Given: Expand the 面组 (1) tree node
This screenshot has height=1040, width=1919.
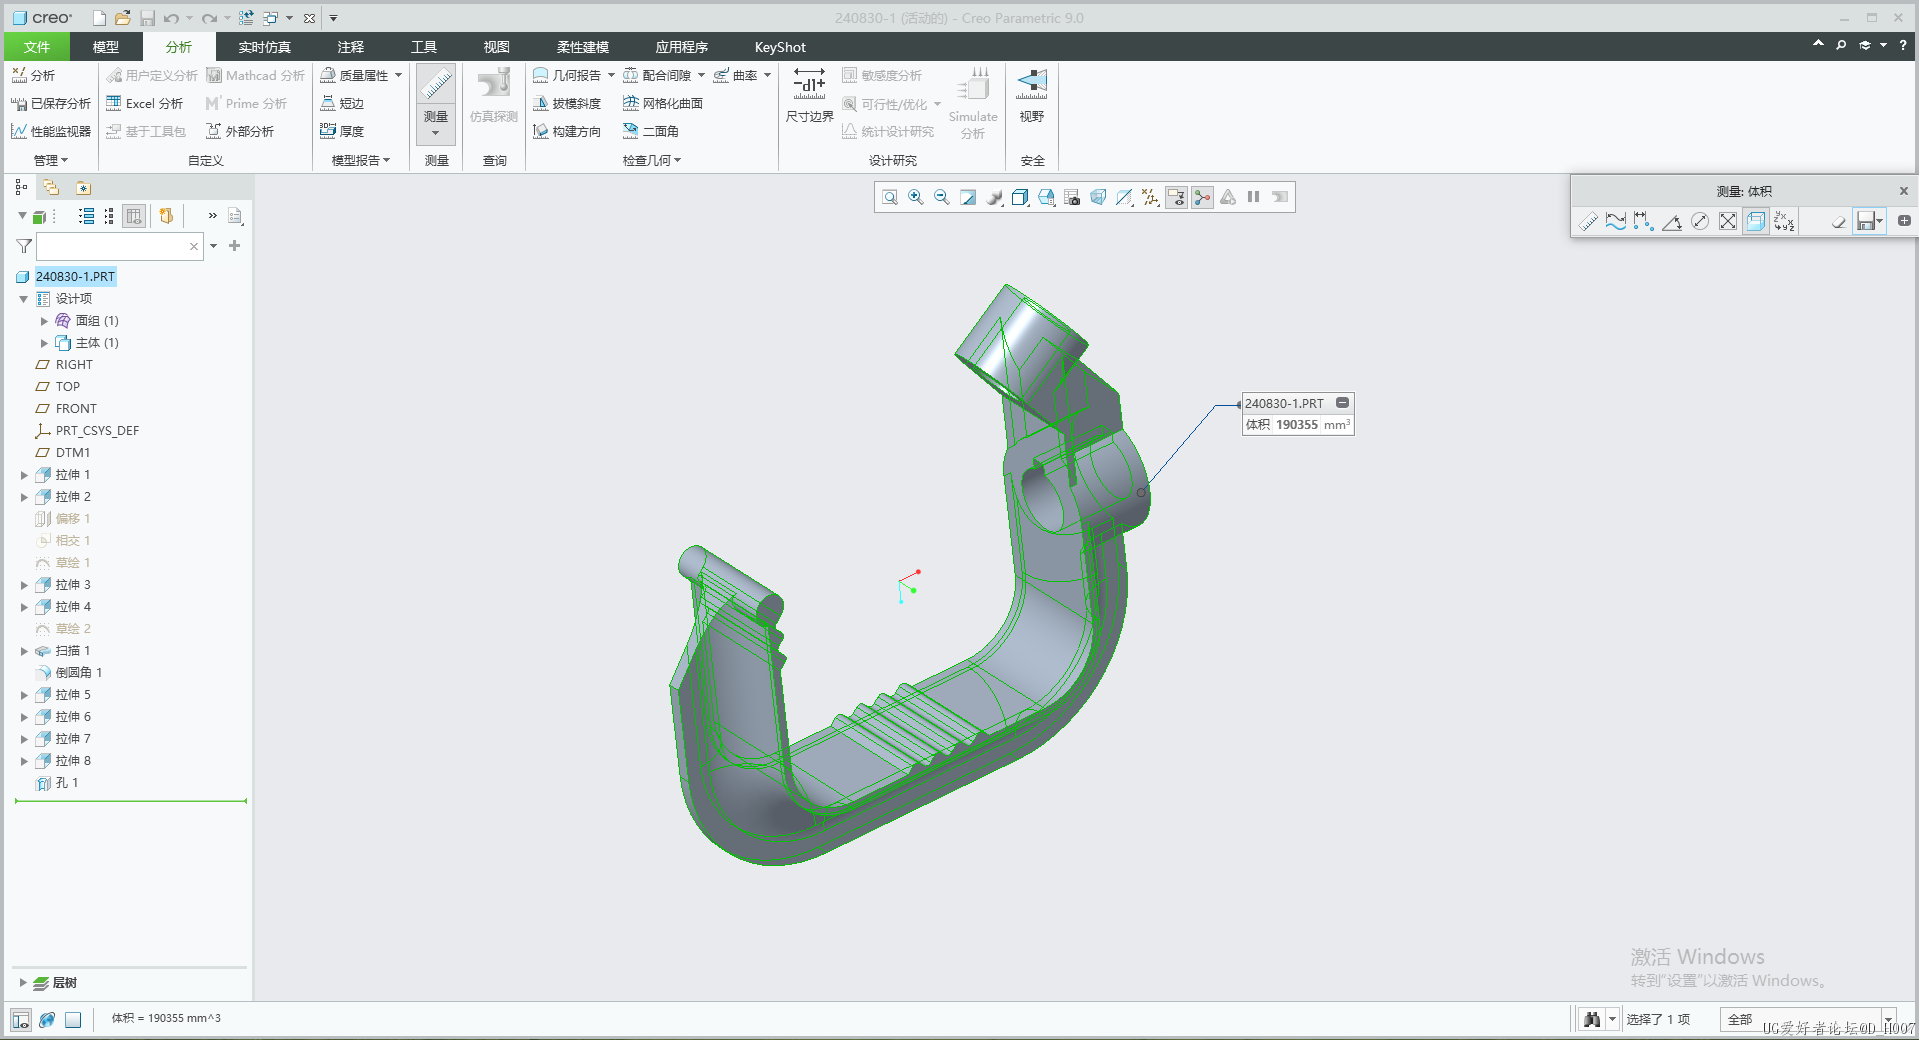Looking at the screenshot, I should [x=44, y=321].
